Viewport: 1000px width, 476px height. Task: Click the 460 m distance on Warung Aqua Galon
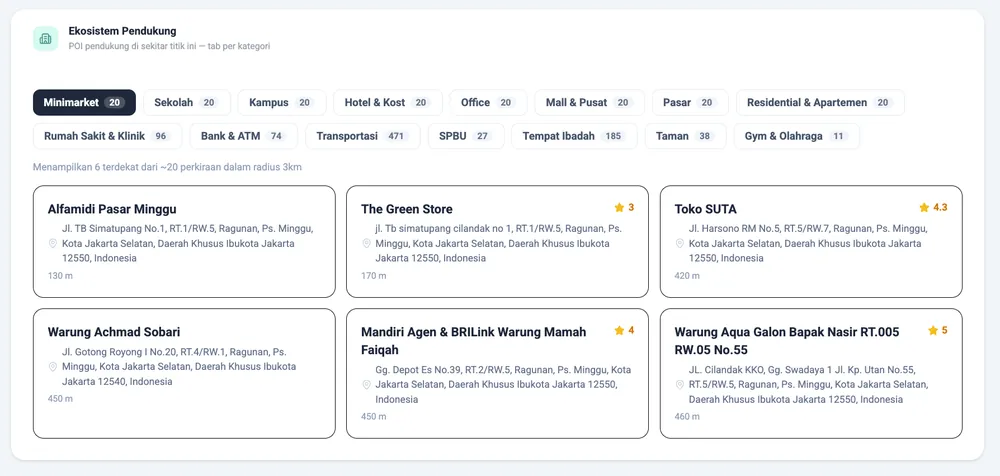tap(688, 417)
